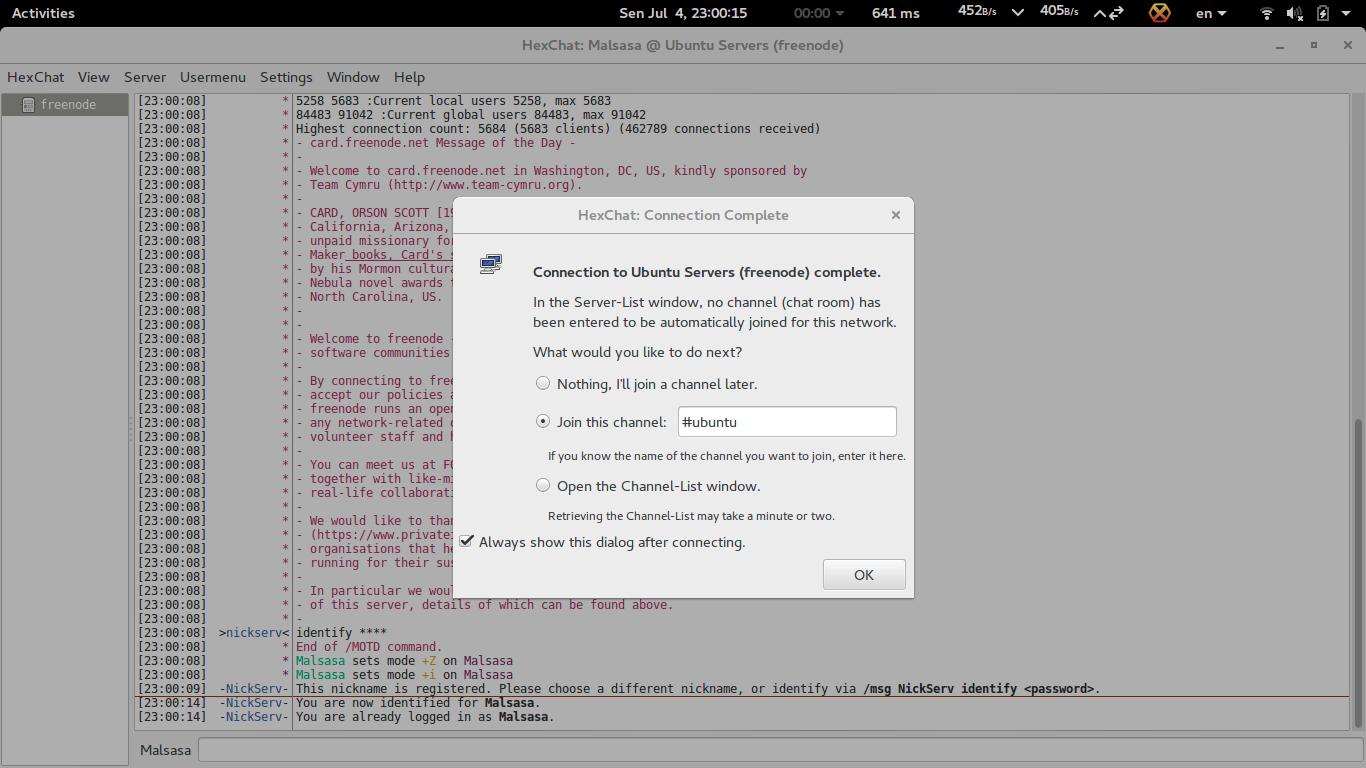The width and height of the screenshot is (1366, 768).
Task: Select the Nothing, I'll join a channel later option
Action: tap(543, 383)
